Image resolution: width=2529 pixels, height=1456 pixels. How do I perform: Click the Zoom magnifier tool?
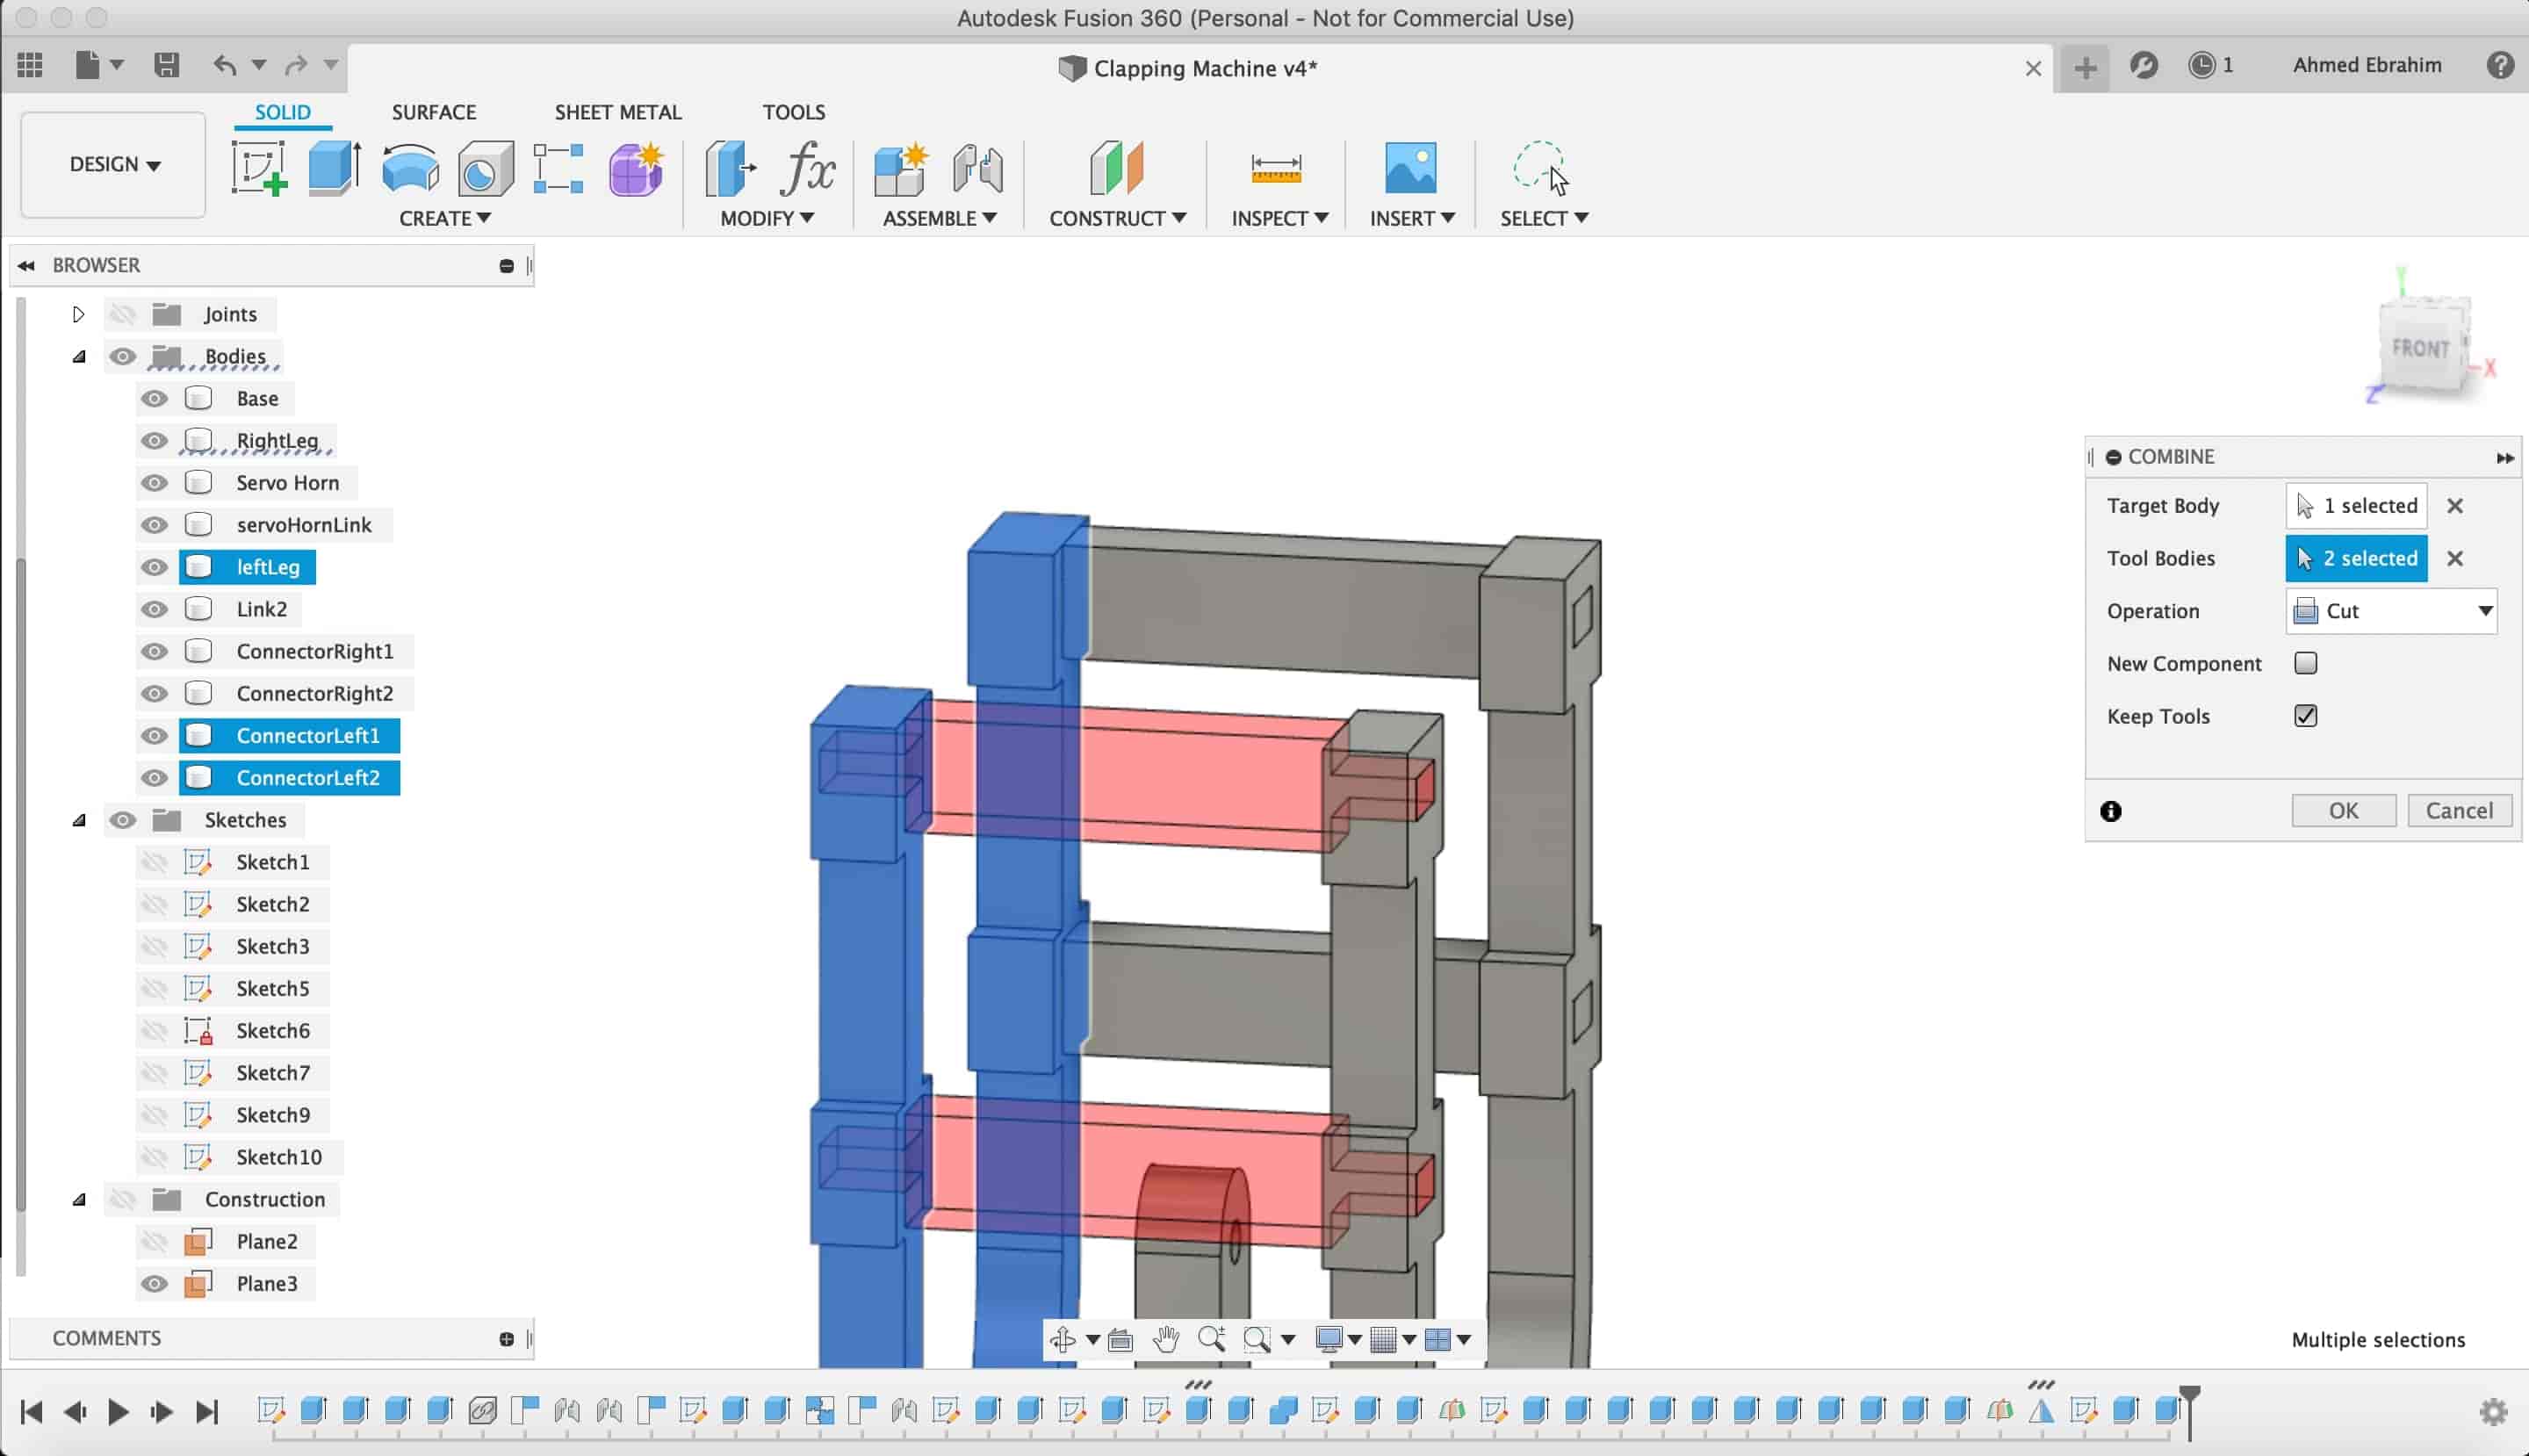pos(1212,1339)
